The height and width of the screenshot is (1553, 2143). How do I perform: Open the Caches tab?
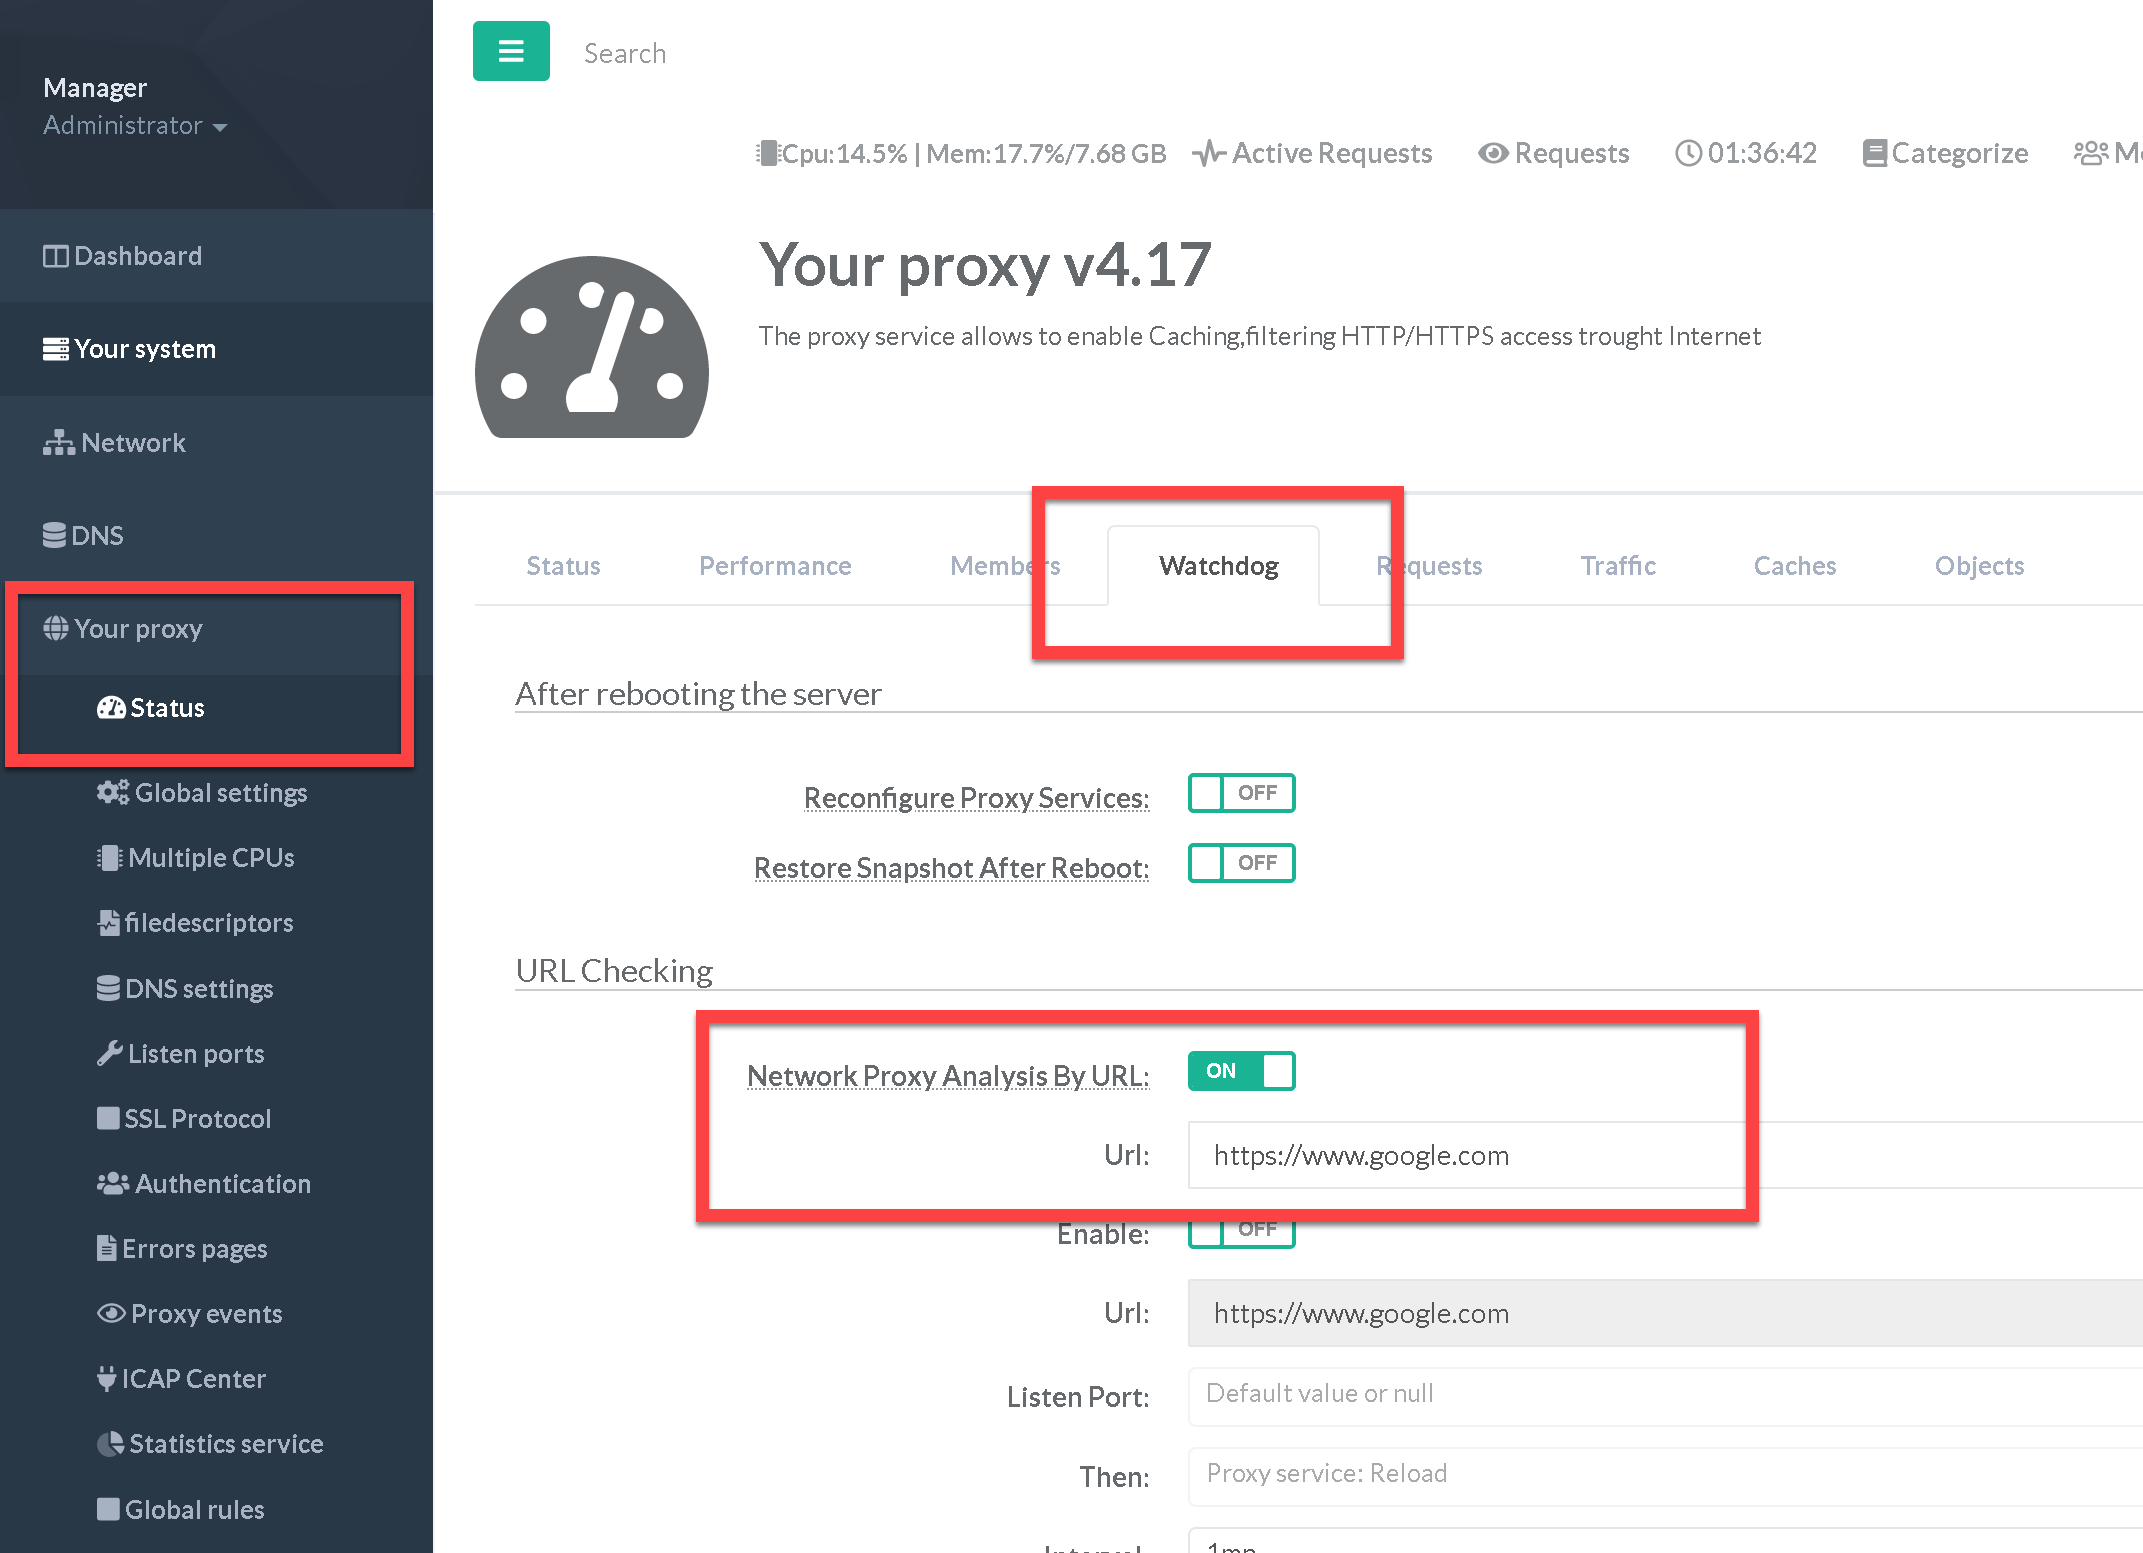point(1794,566)
